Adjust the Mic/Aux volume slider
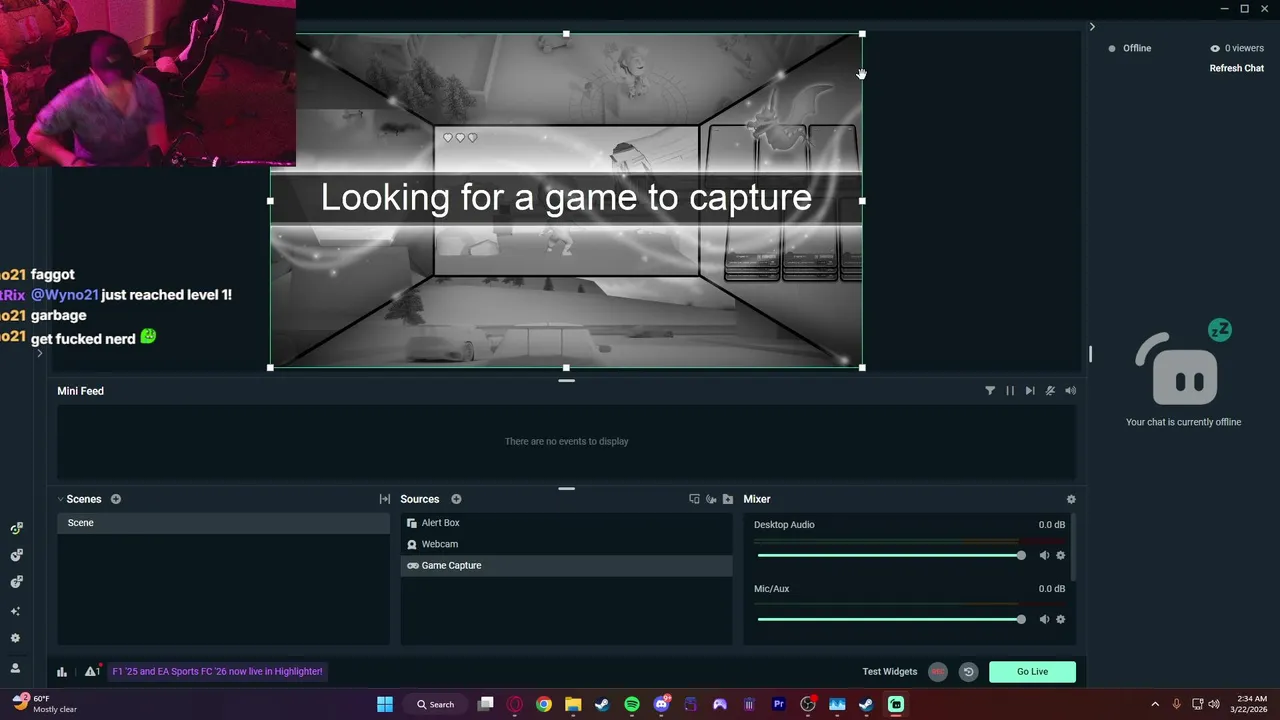The image size is (1280, 720). coord(889,619)
